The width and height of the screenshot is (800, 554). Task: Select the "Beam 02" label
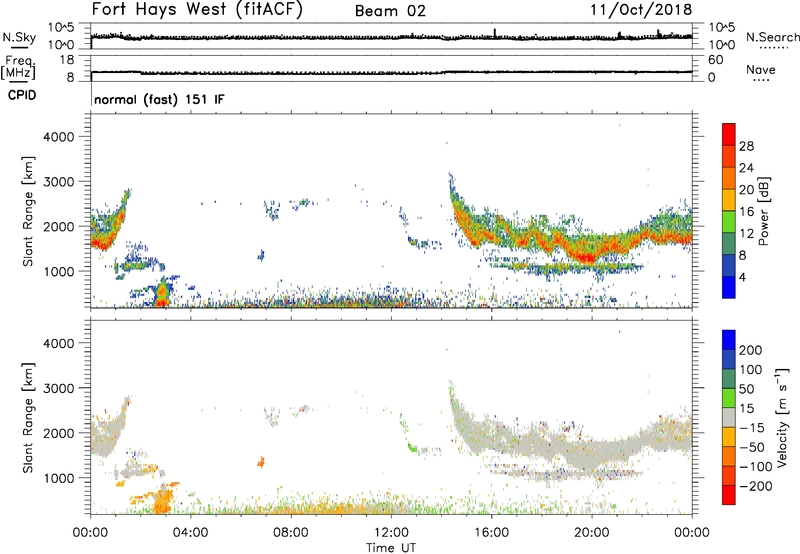click(x=390, y=11)
